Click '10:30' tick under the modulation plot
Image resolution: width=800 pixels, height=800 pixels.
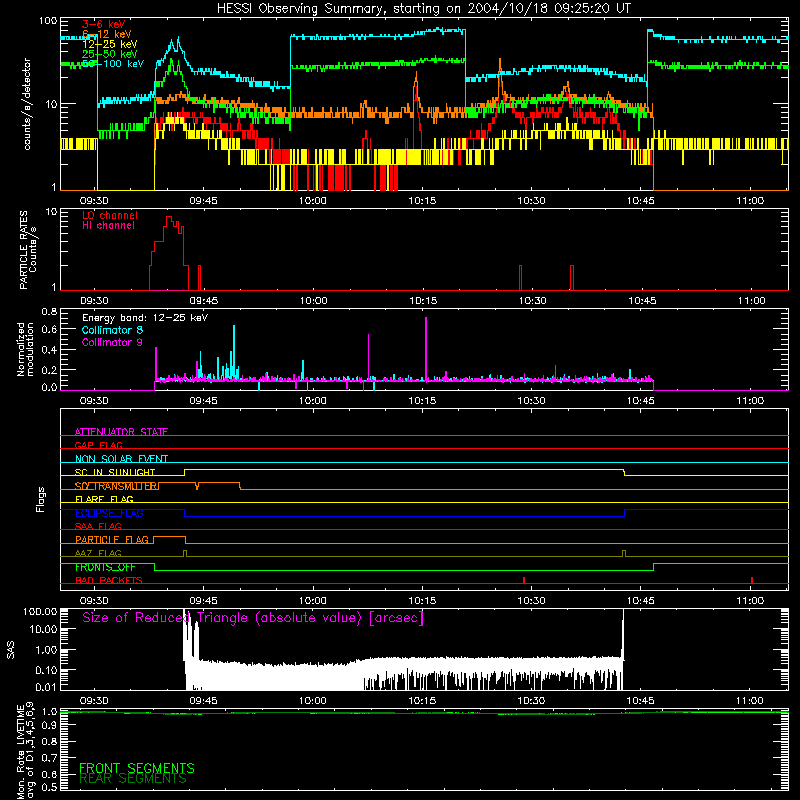coord(532,401)
